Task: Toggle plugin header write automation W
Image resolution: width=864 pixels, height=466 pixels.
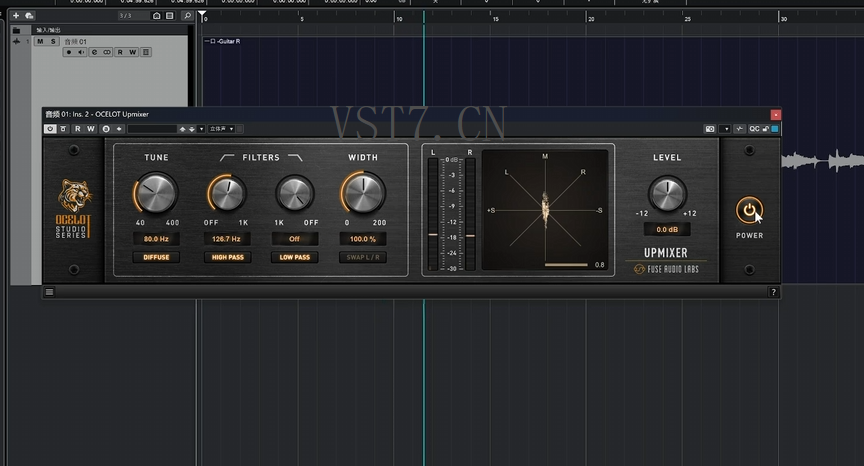Action: tap(91, 129)
